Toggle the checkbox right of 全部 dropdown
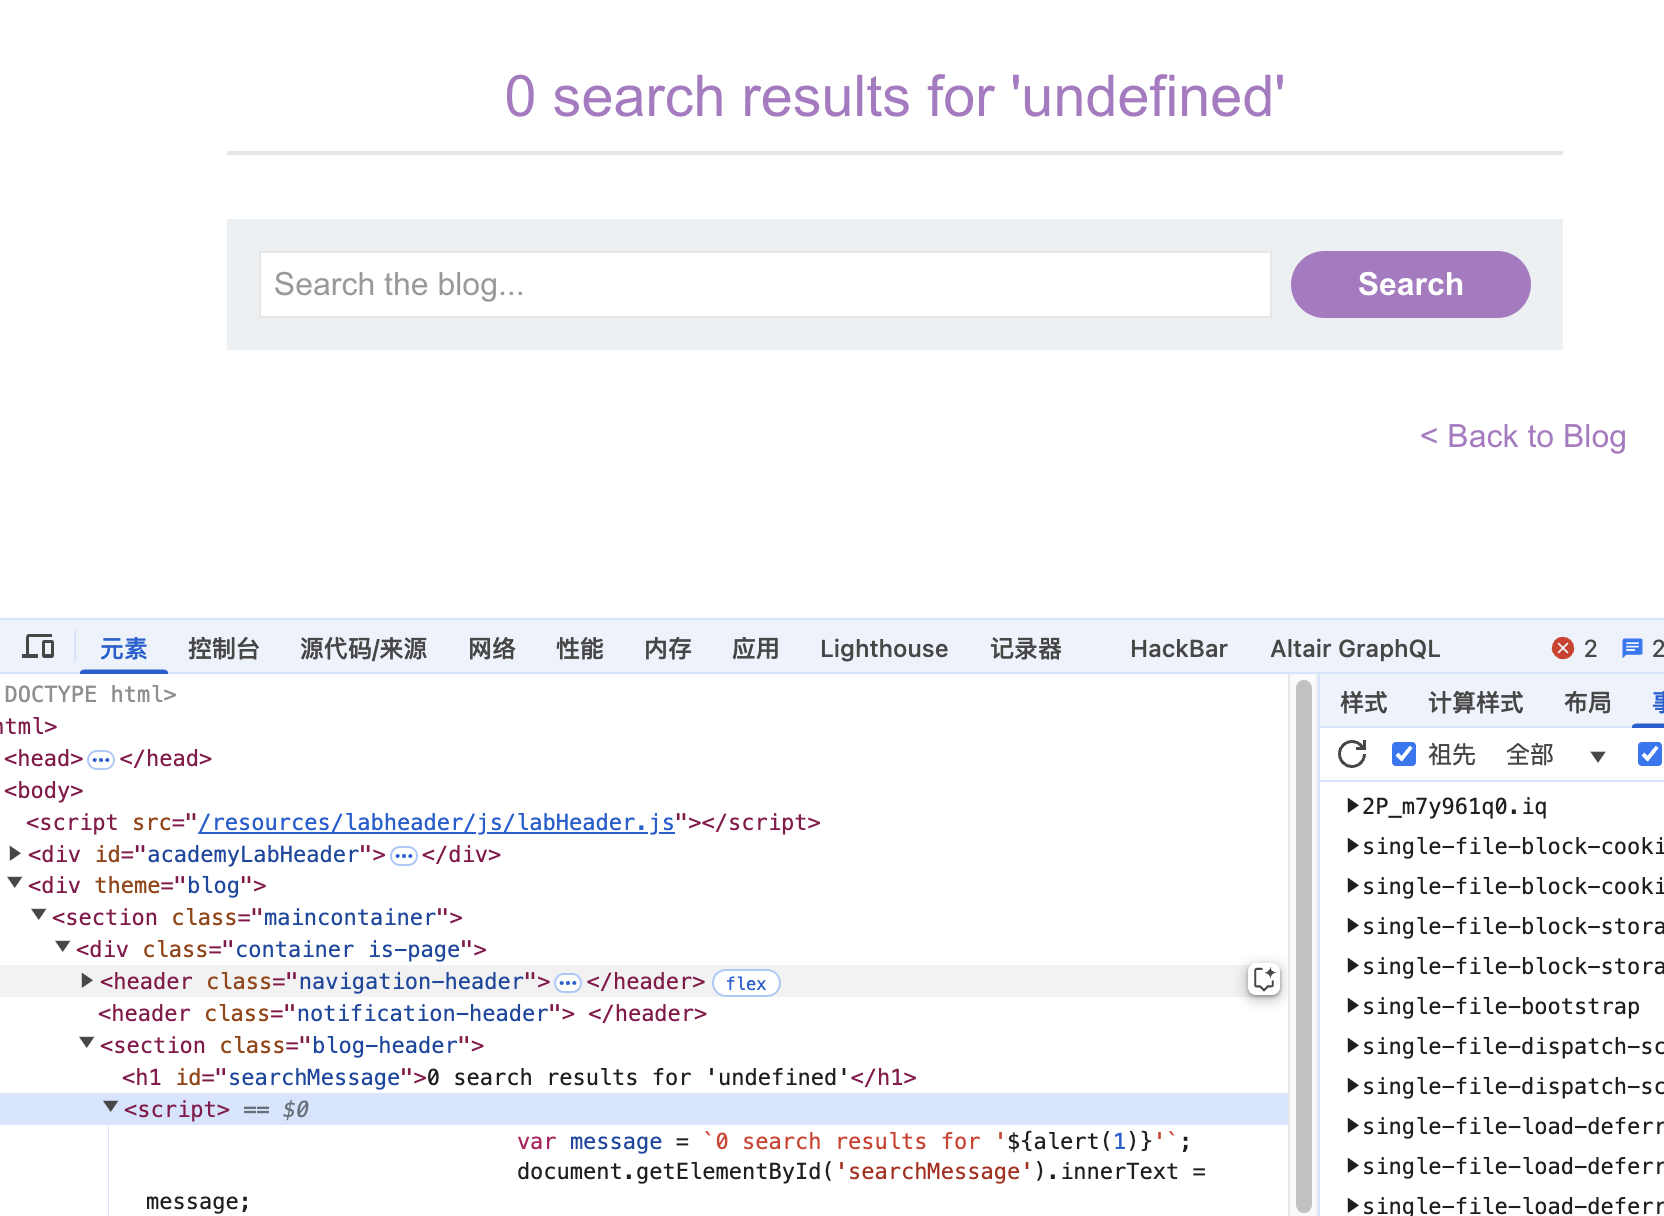Viewport: 1664px width, 1216px height. point(1649,754)
